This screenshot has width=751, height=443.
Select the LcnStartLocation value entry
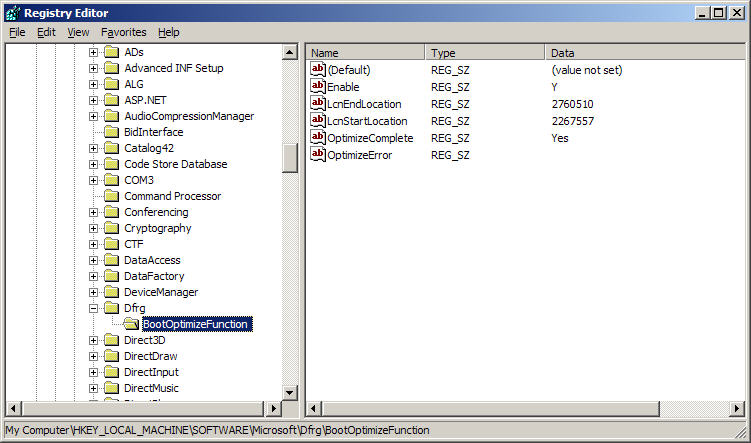click(x=364, y=121)
